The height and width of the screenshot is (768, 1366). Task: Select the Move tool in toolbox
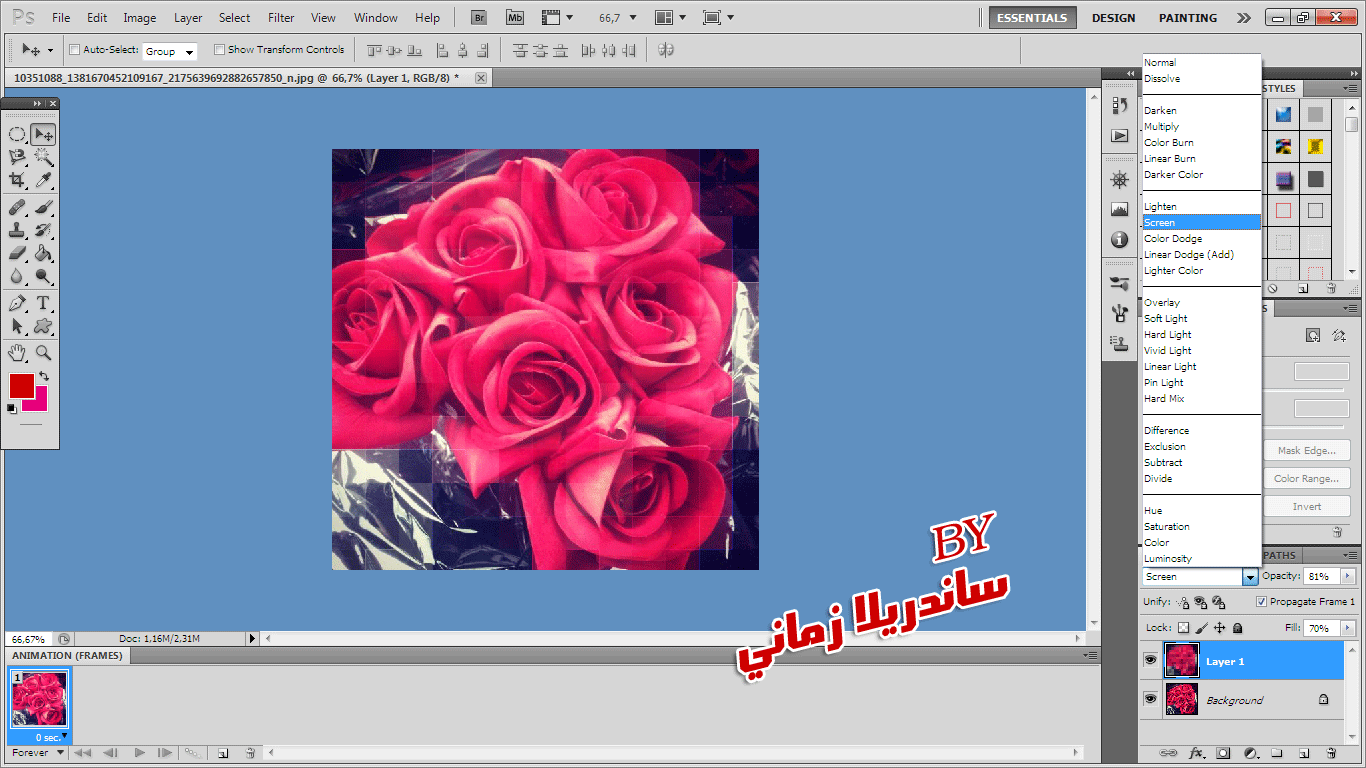(43, 134)
